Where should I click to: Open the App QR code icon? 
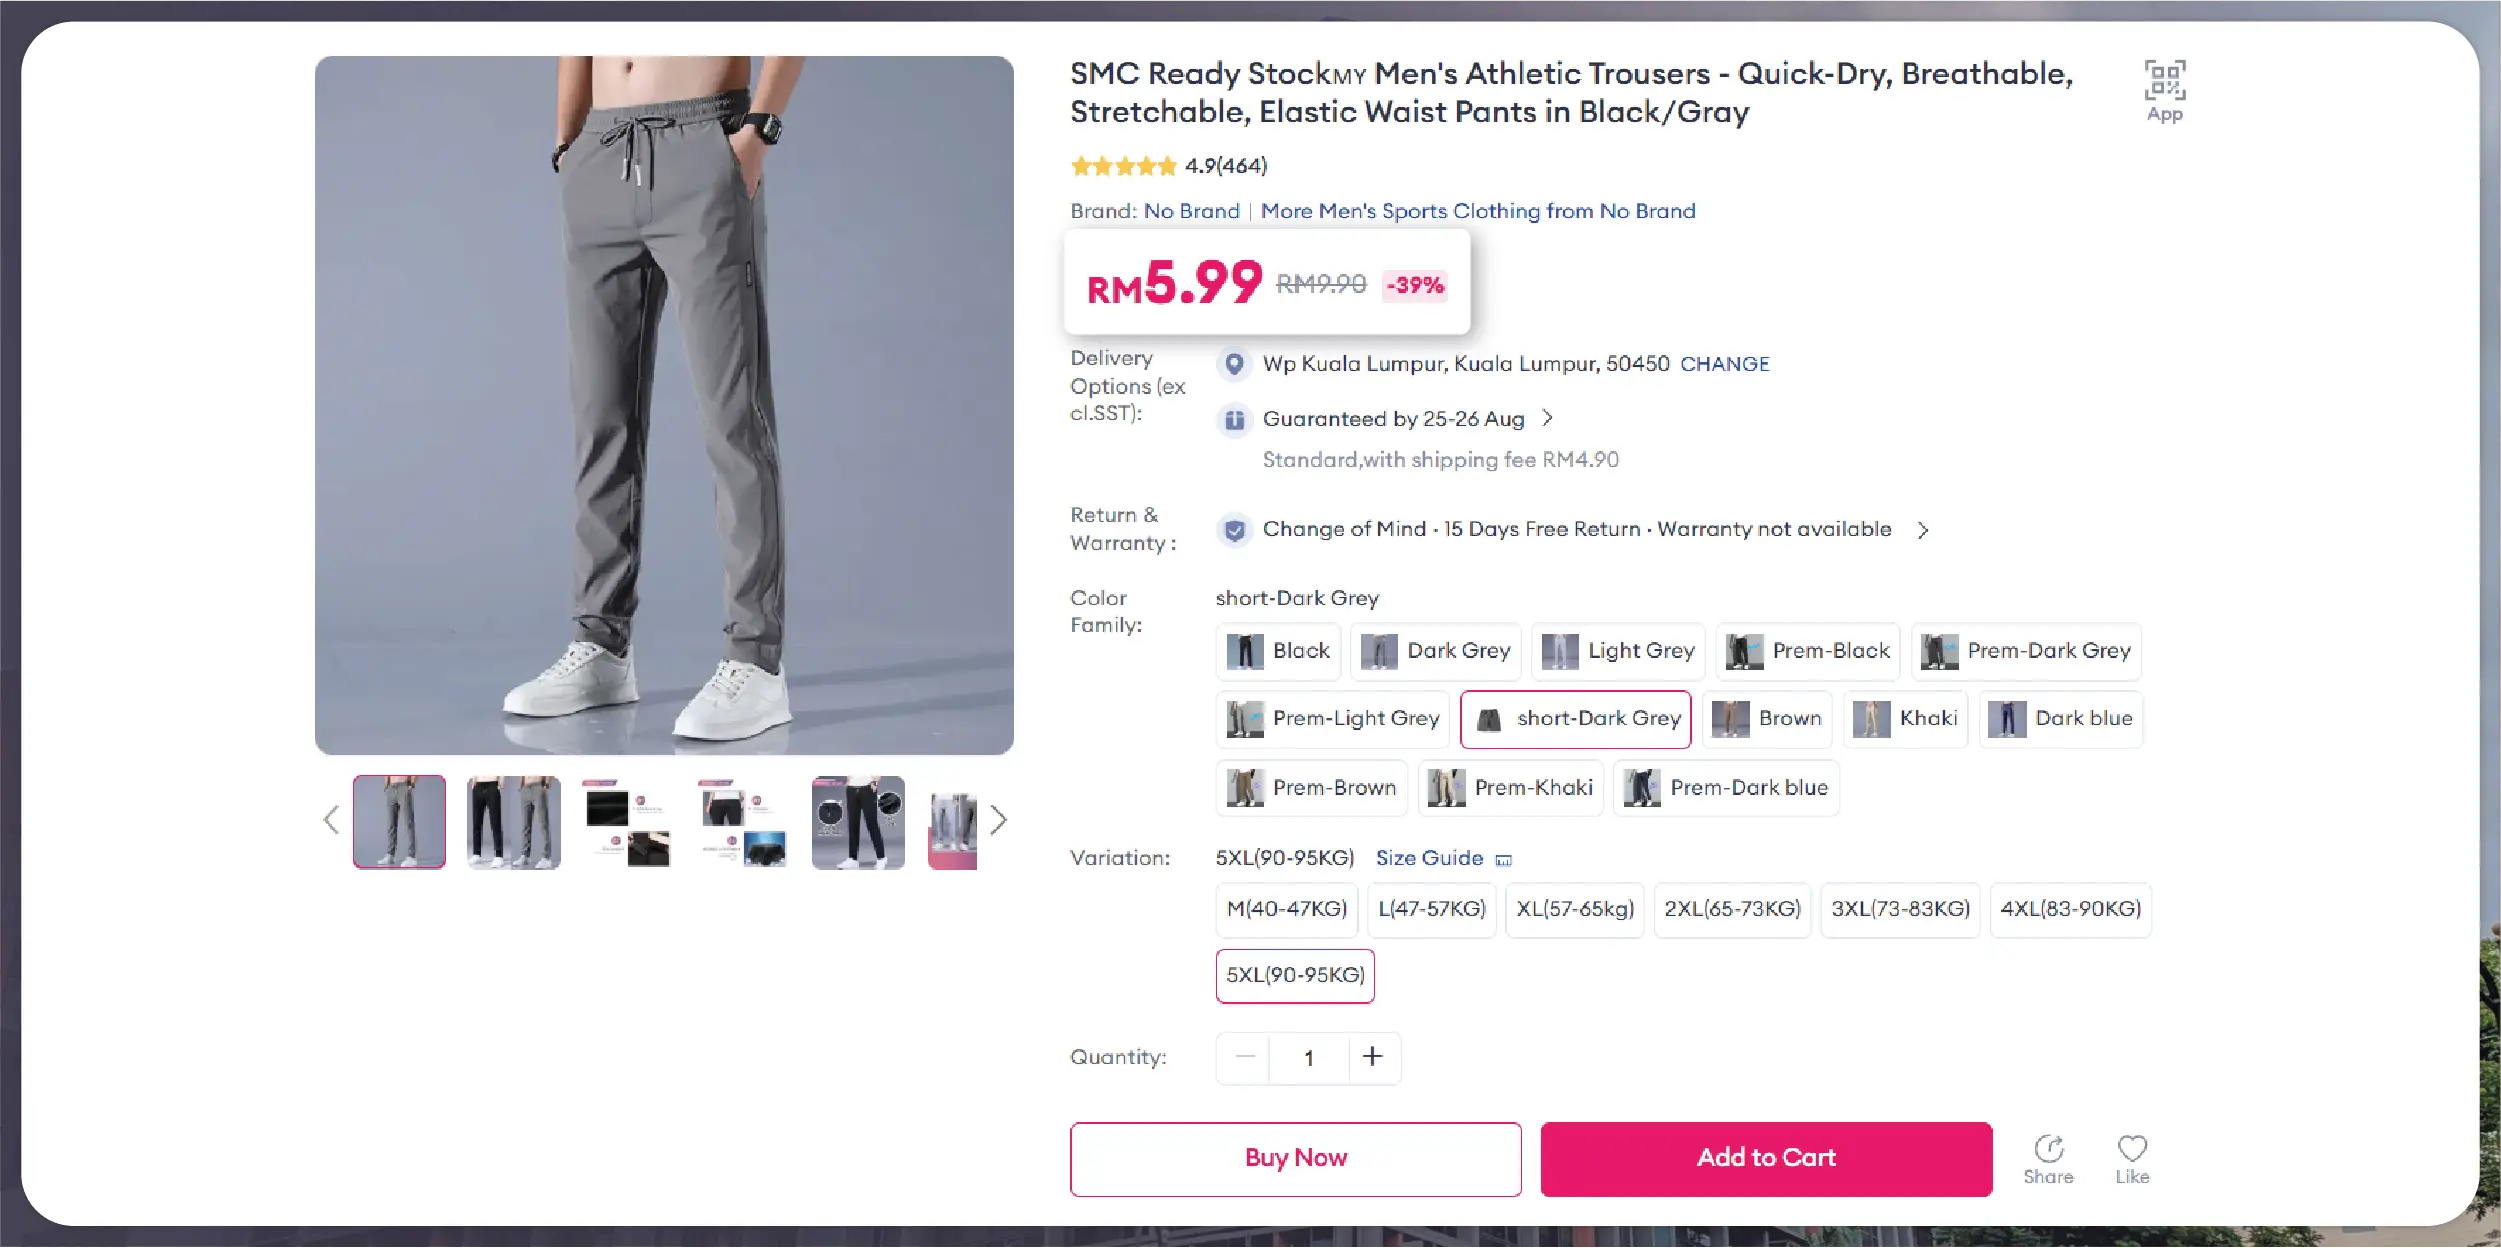point(2164,82)
